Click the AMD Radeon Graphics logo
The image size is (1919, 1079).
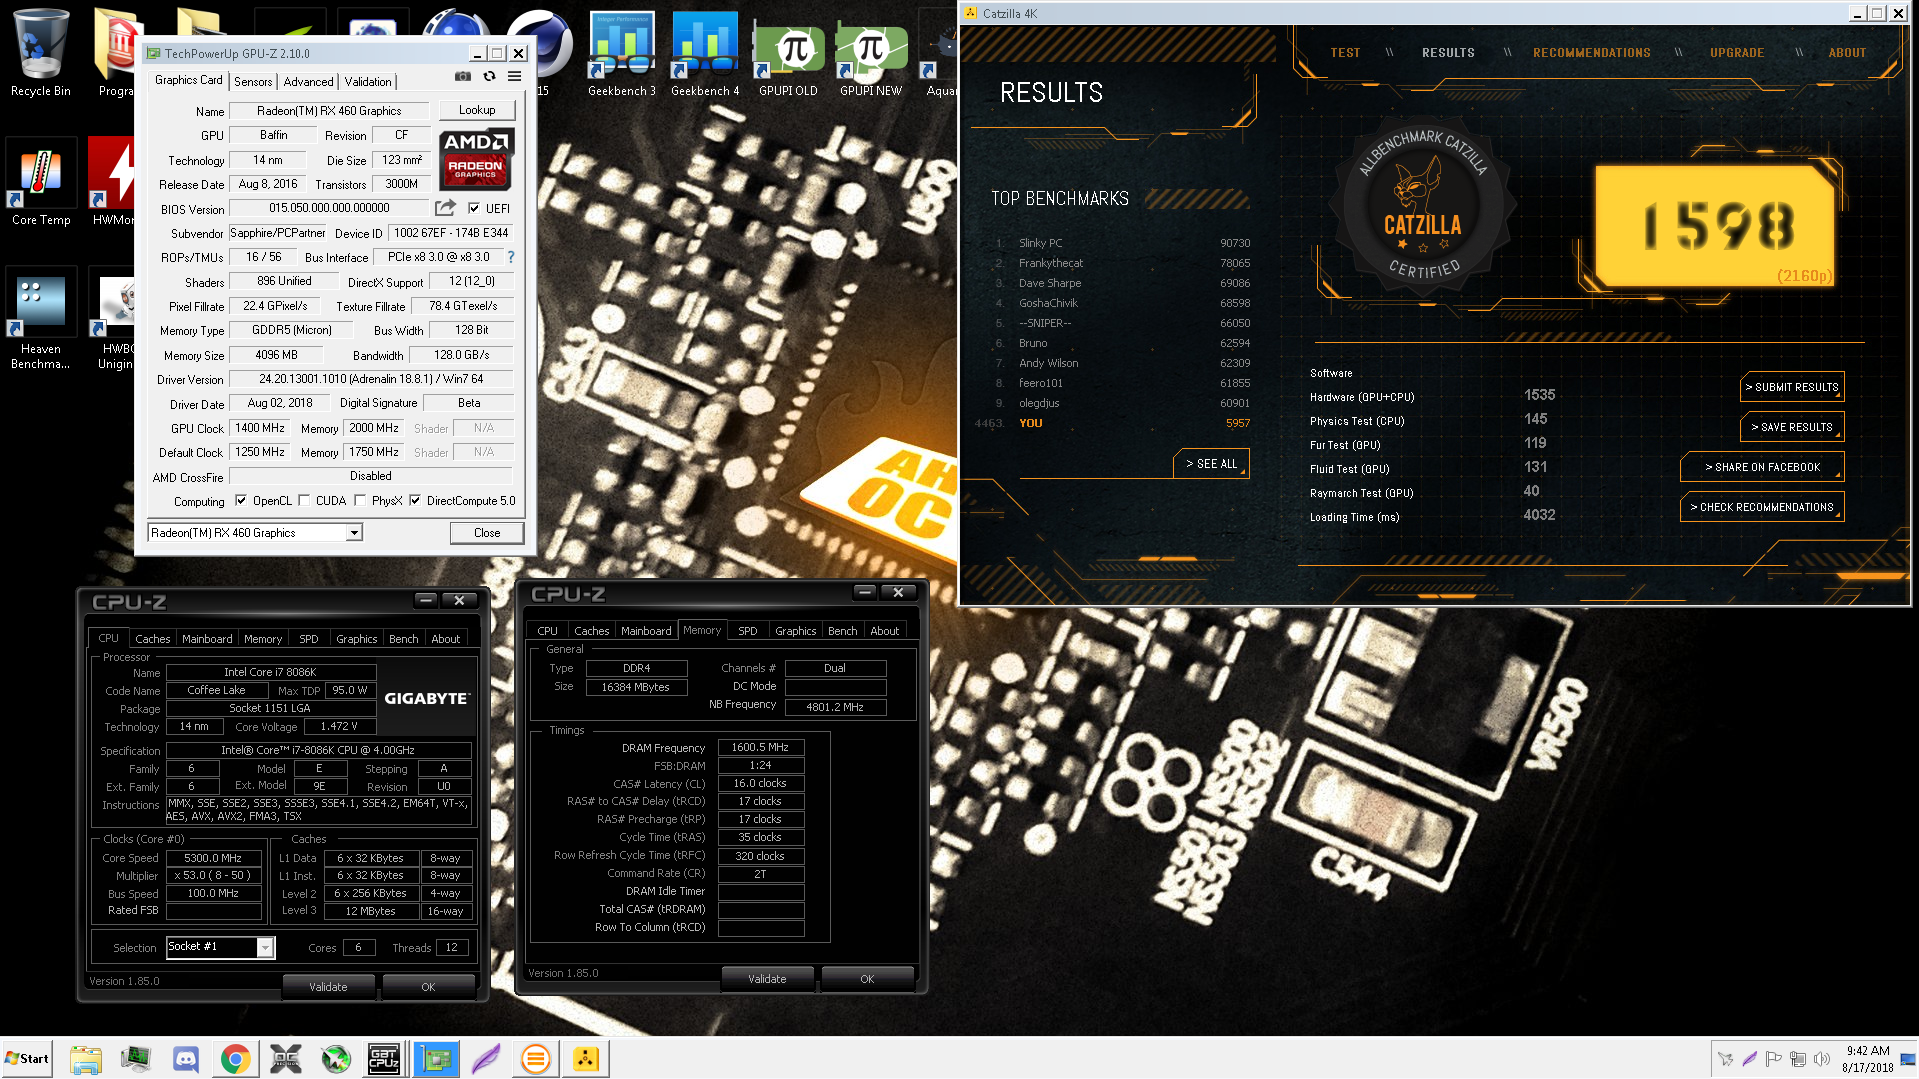(476, 159)
